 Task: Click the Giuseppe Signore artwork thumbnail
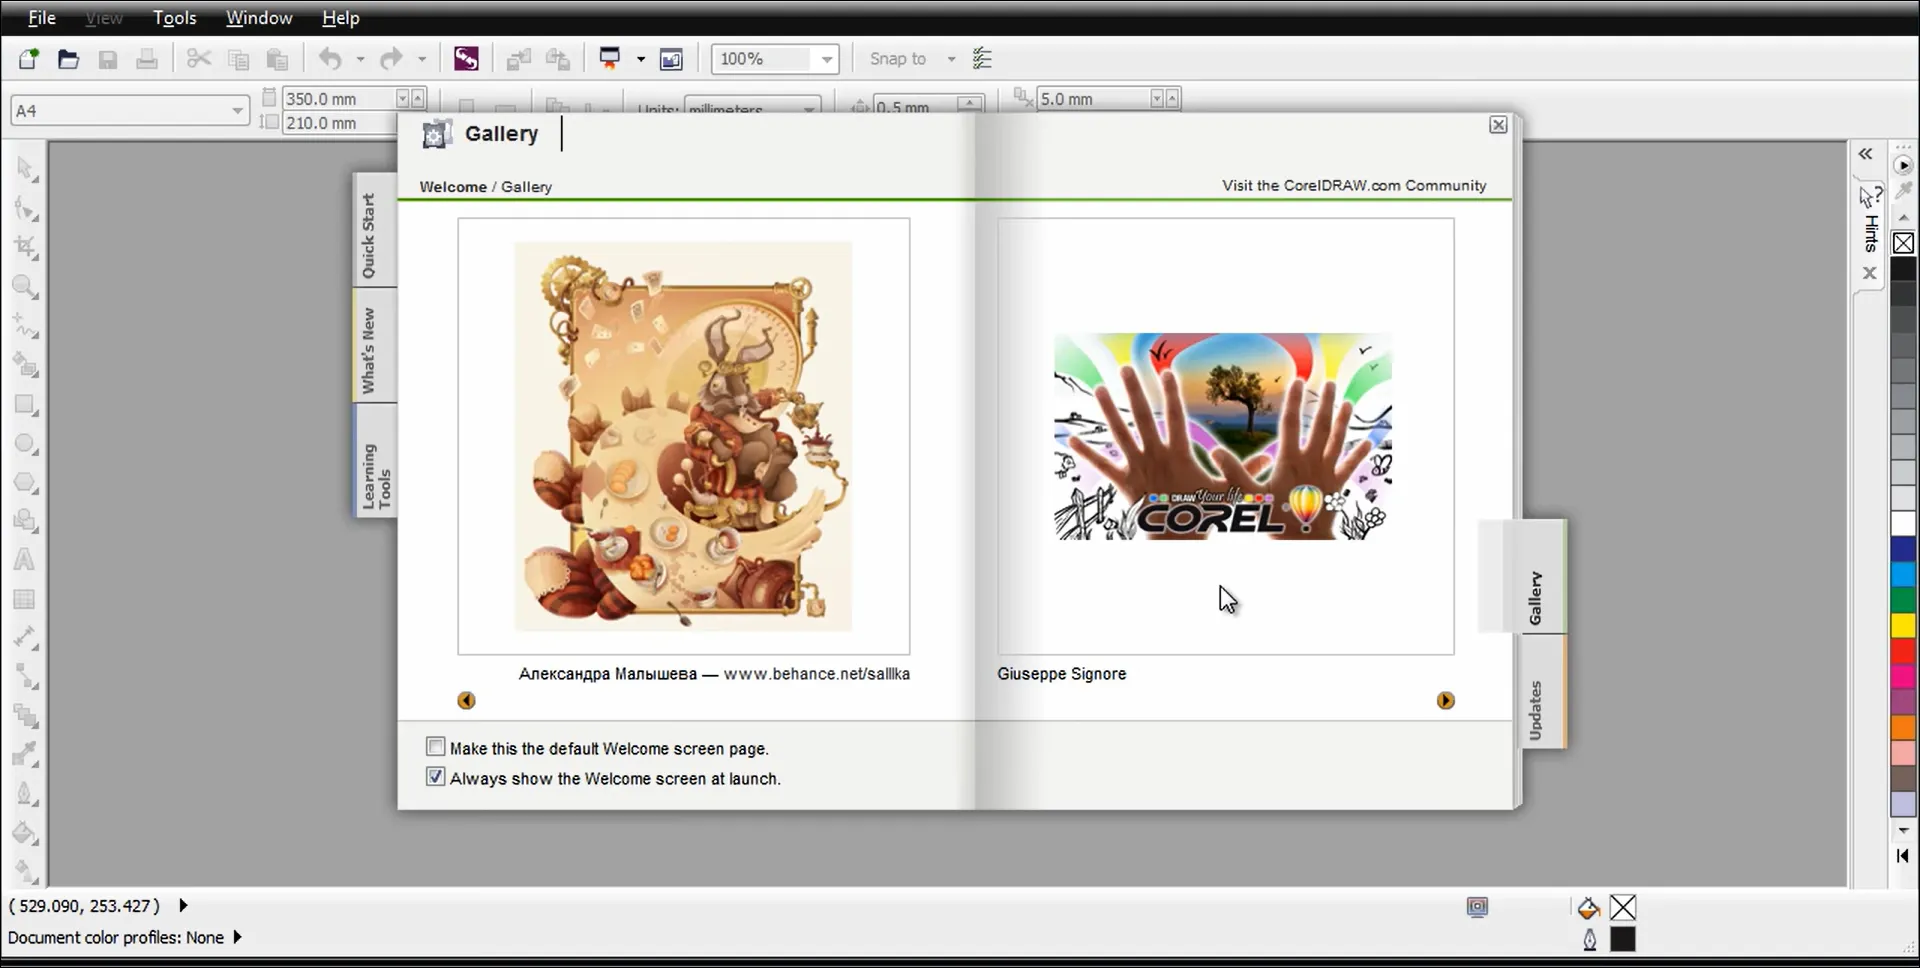pos(1223,437)
